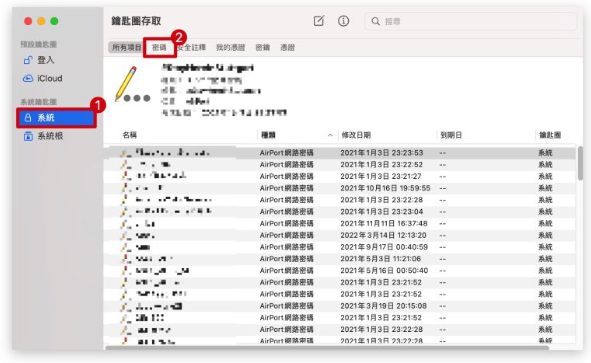Screen dimensions: 591x363
Task: Open the 我的憑證 tab
Action: [x=230, y=47]
